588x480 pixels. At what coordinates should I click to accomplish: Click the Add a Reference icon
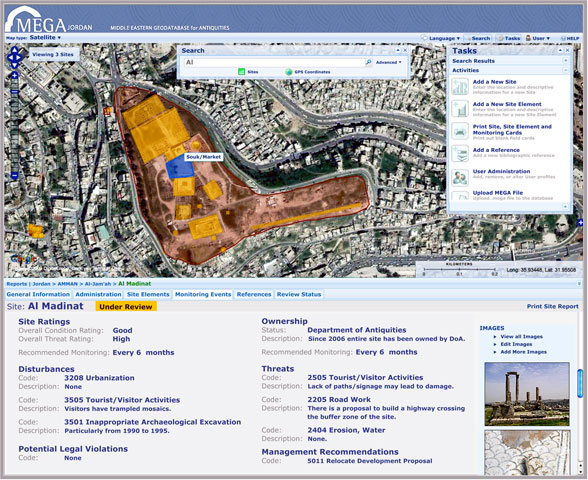pyautogui.click(x=460, y=153)
